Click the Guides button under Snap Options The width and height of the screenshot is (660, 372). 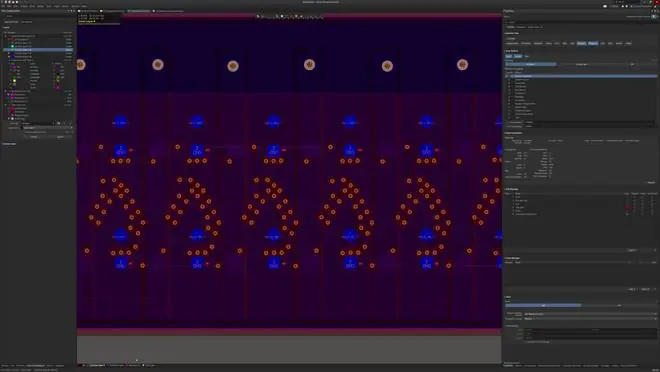(518, 56)
